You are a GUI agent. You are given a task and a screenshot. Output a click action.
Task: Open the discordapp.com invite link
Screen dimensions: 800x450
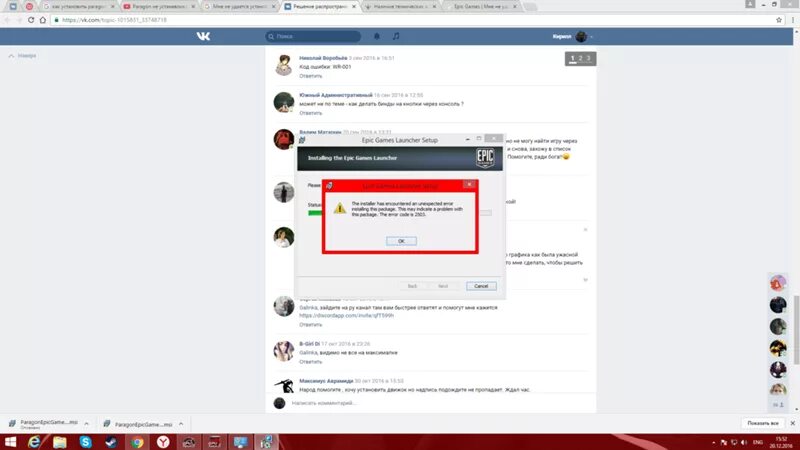[346, 316]
